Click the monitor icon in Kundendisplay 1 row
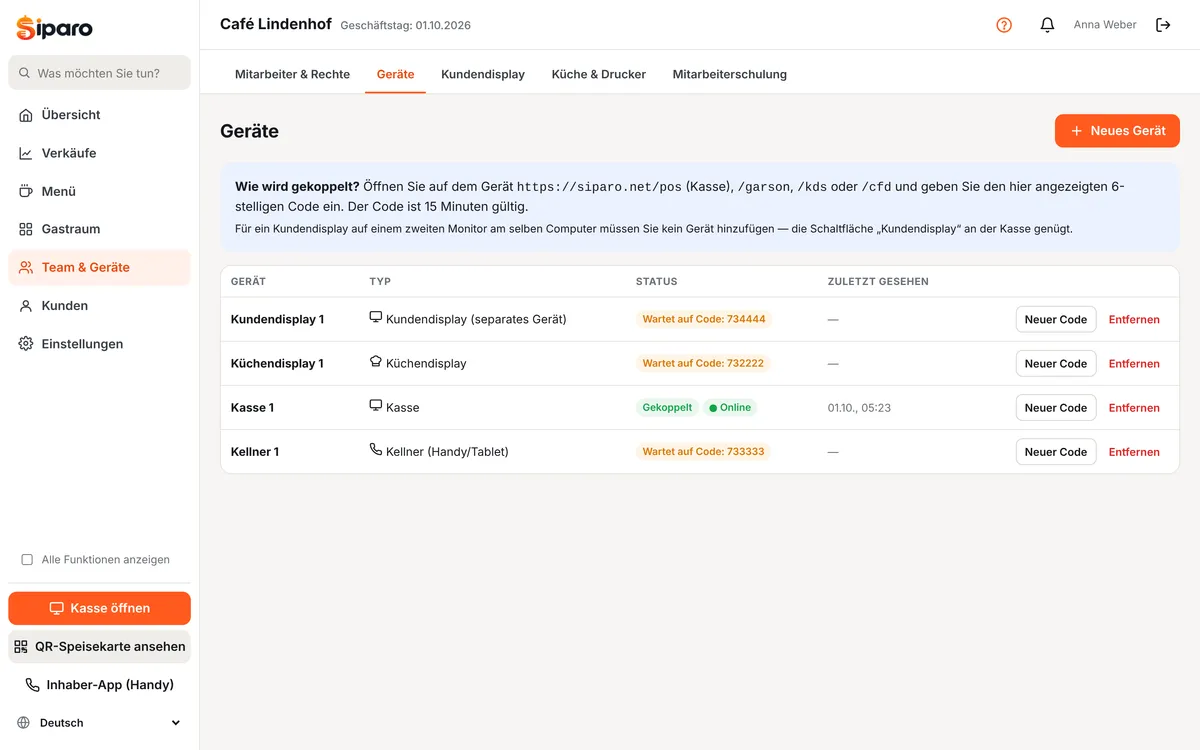This screenshot has width=1200, height=750. pyautogui.click(x=376, y=318)
